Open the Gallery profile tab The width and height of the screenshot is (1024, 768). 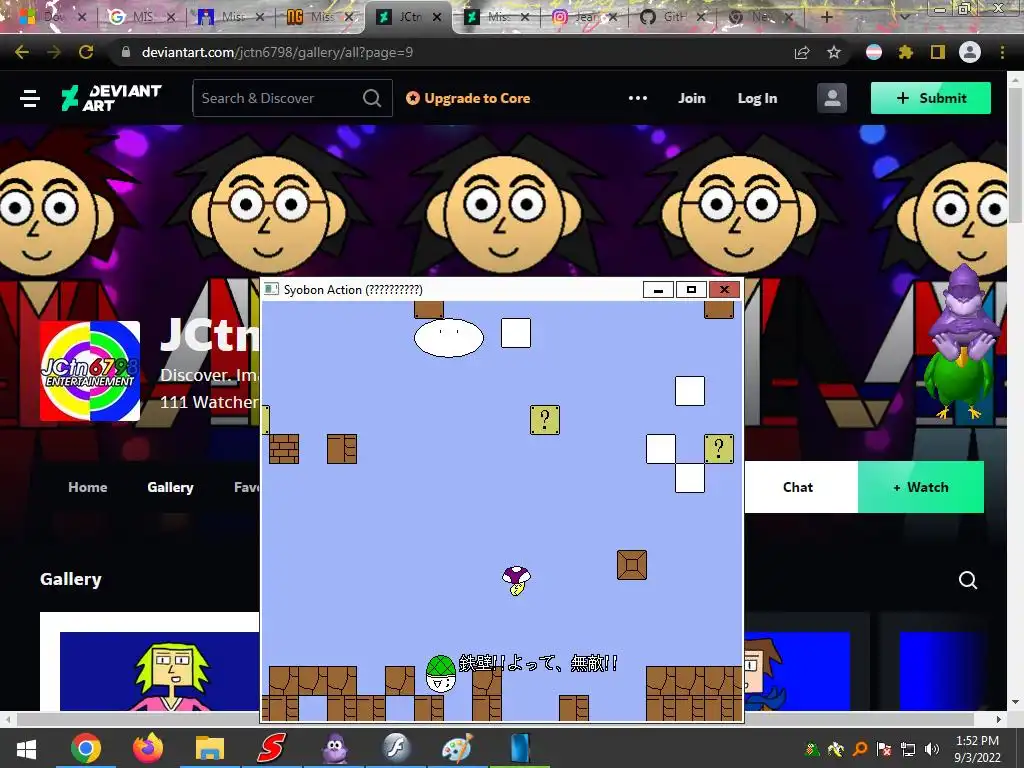pyautogui.click(x=170, y=487)
